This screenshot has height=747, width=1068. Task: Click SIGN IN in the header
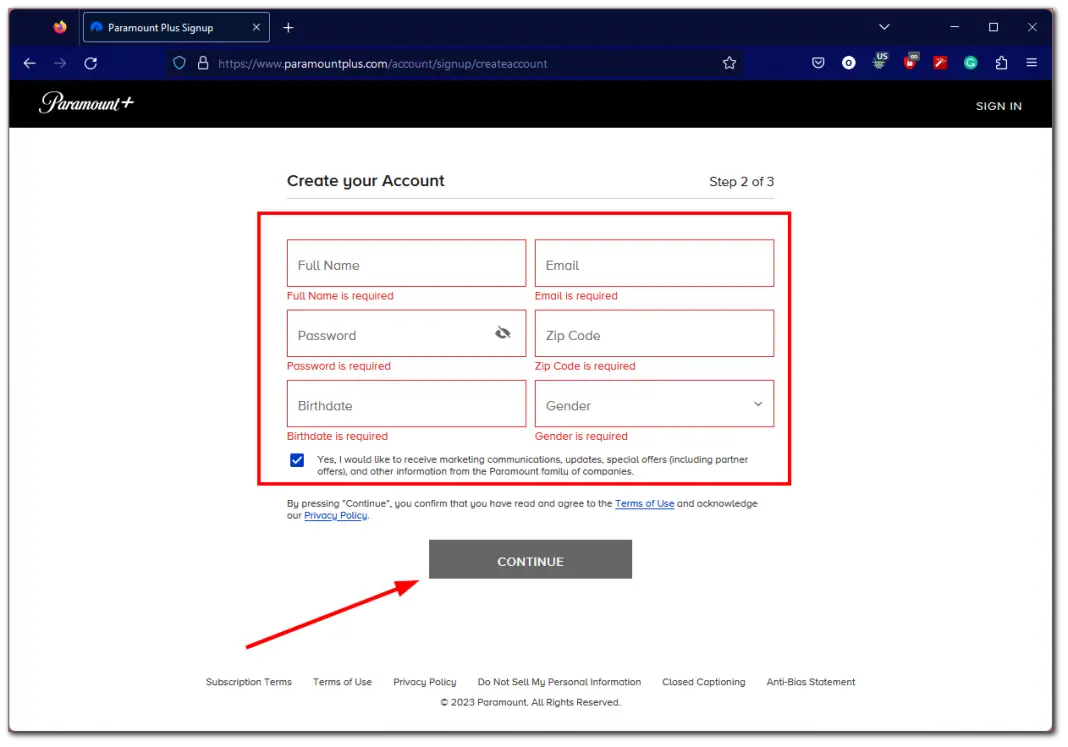(x=998, y=105)
